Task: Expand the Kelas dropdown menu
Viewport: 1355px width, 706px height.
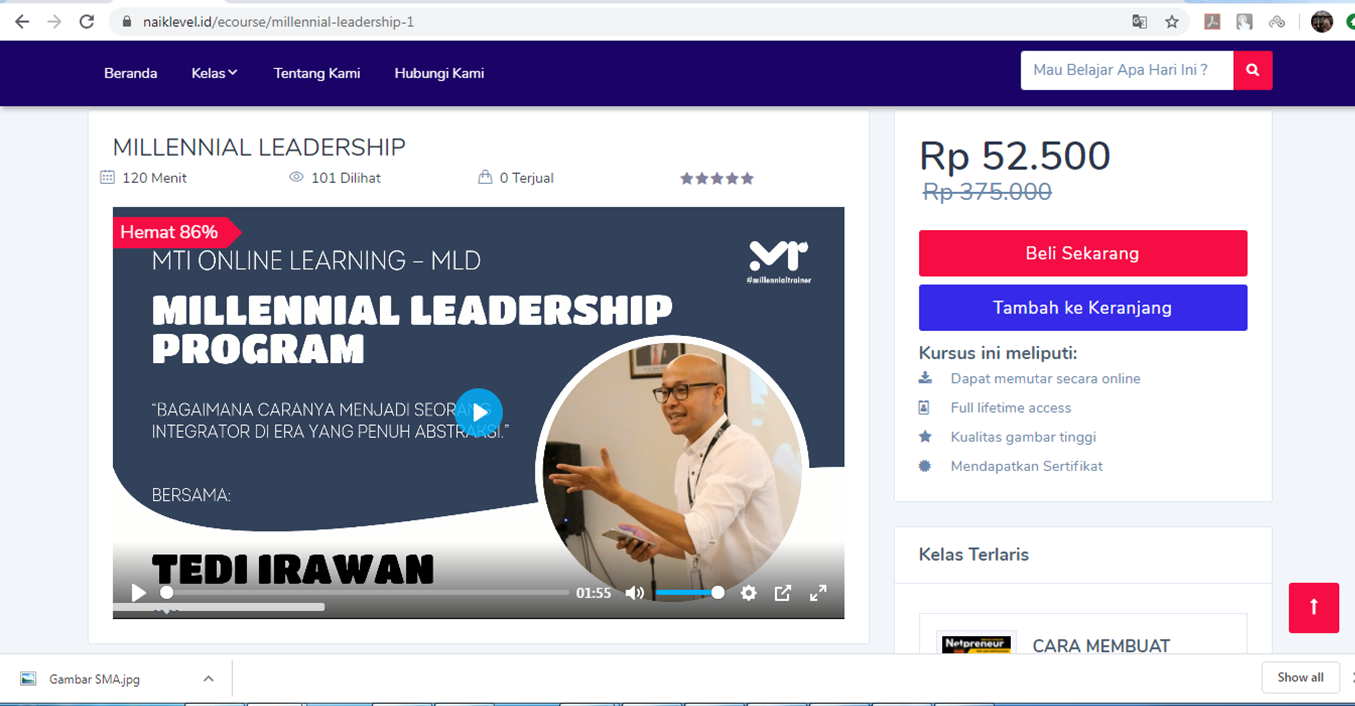Action: 214,73
